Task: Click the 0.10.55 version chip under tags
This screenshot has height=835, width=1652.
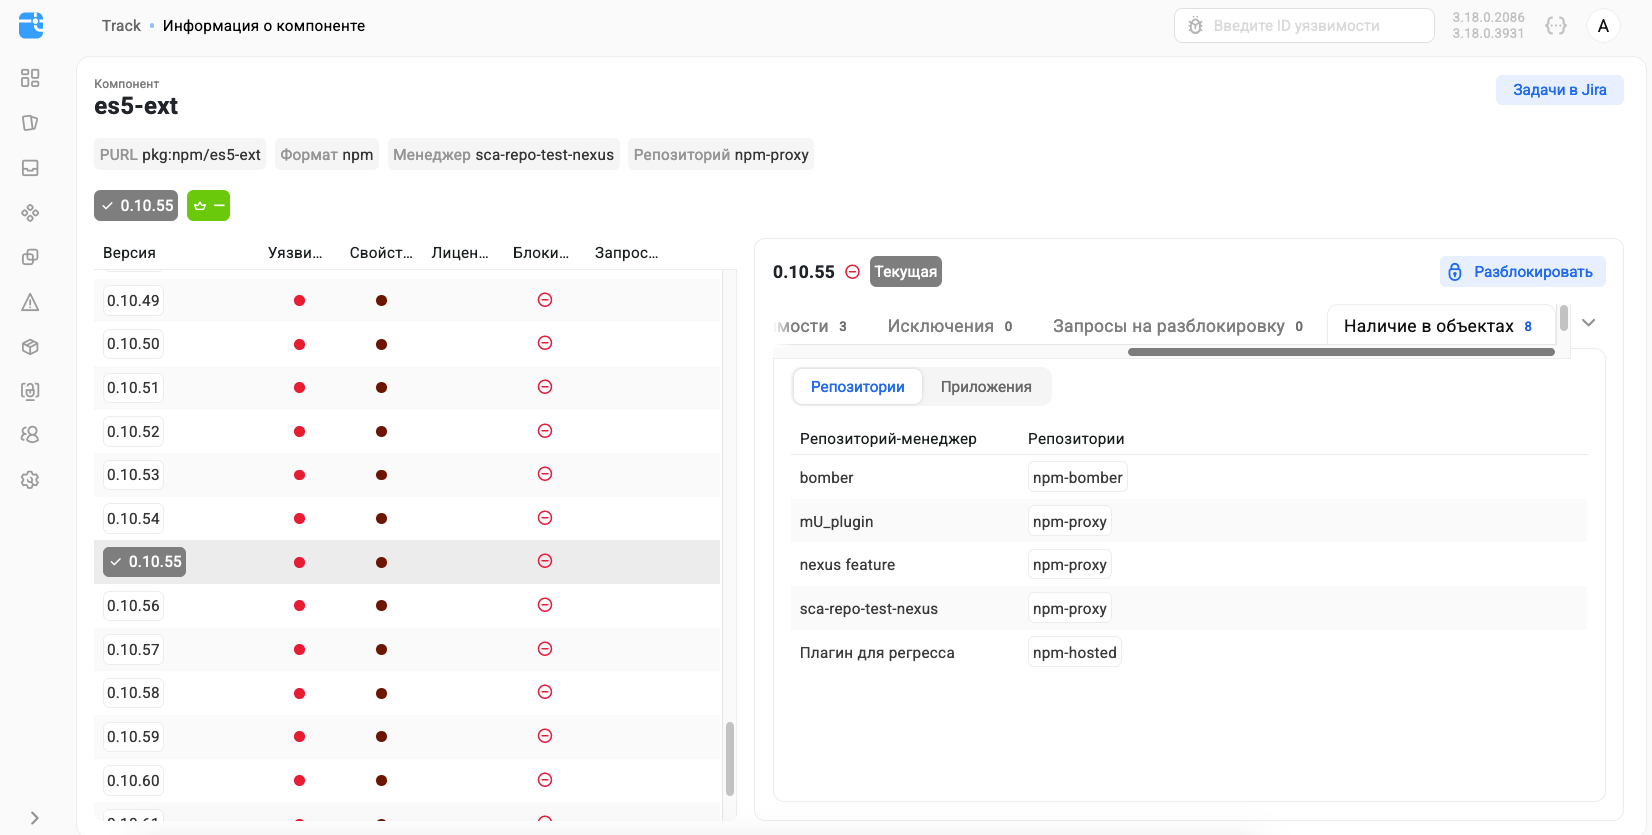Action: (136, 205)
